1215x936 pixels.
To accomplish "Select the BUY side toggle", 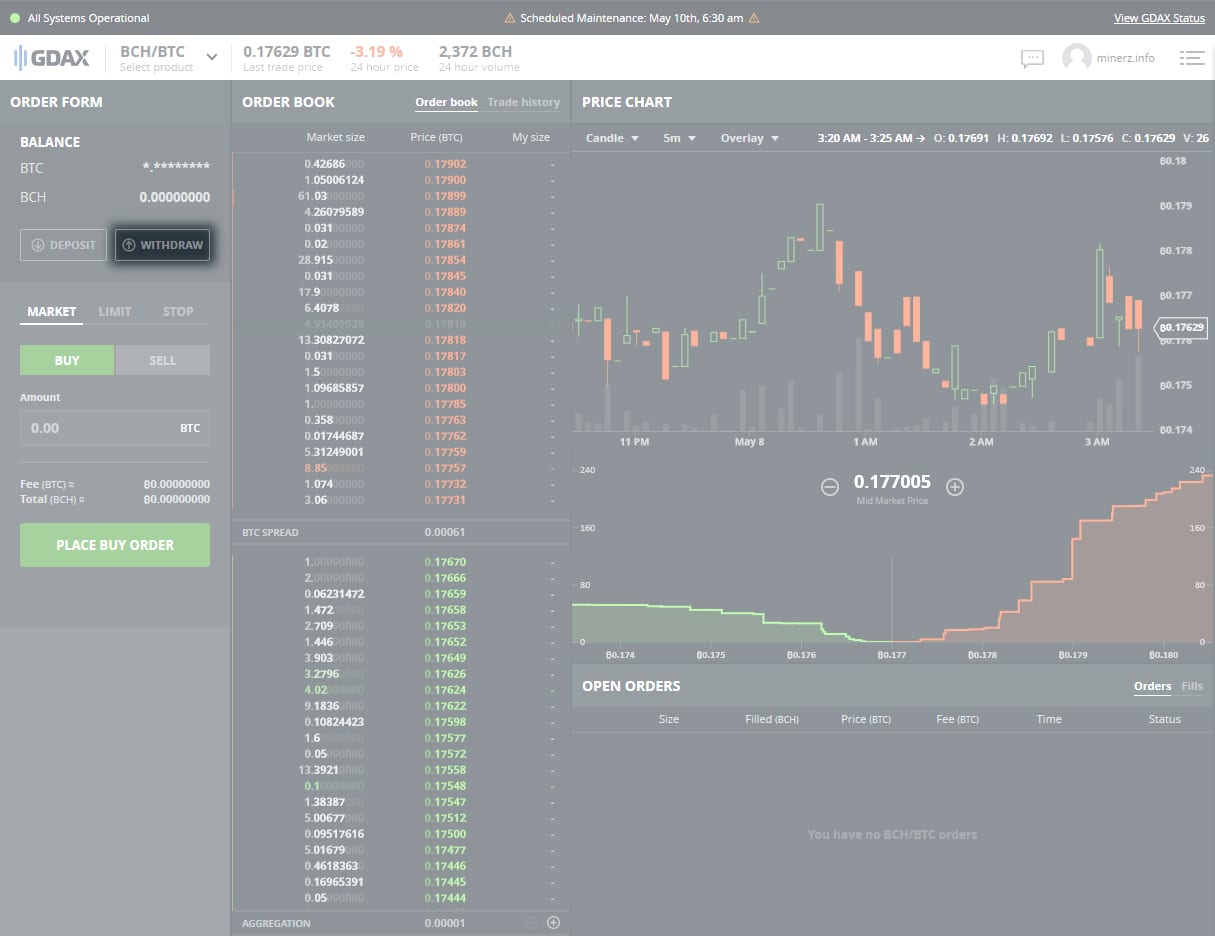I will click(x=67, y=360).
